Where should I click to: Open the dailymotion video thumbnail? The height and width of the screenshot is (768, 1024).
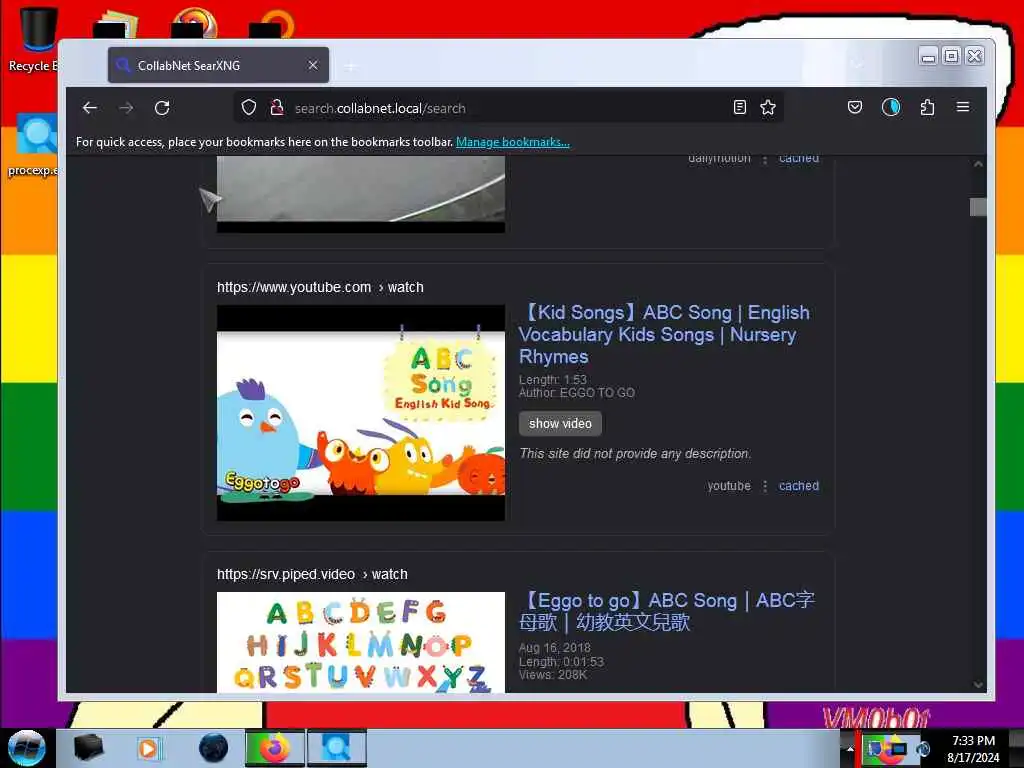tap(360, 194)
